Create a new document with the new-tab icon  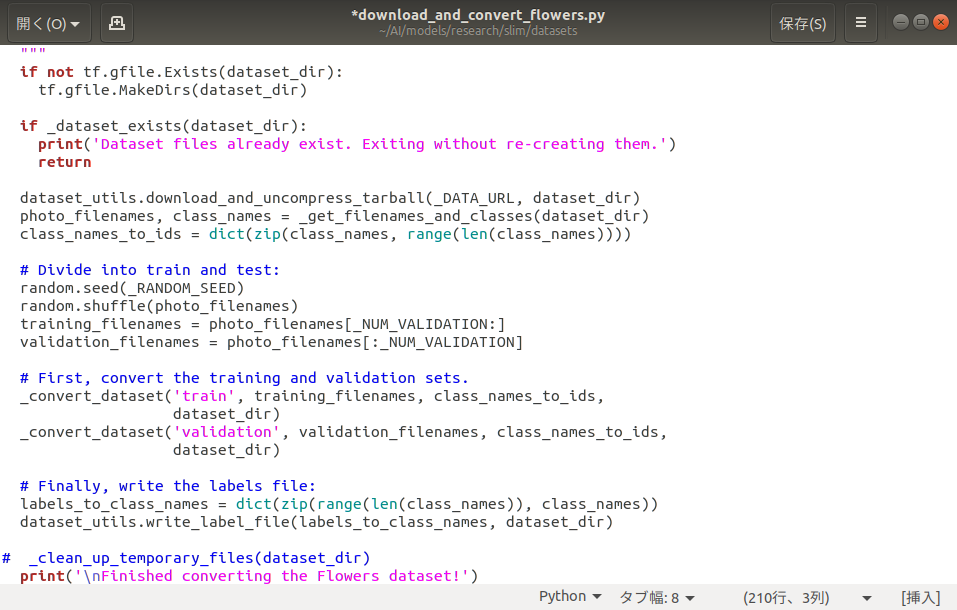coord(117,23)
